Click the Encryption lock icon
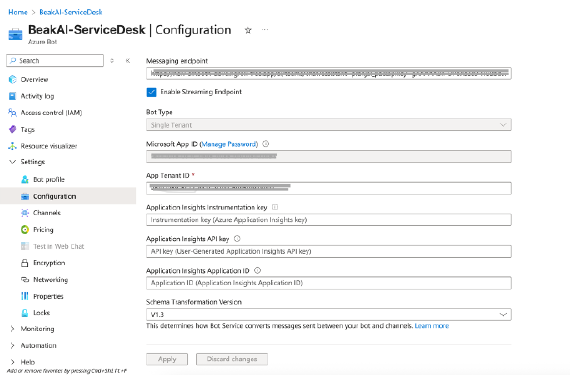This screenshot has height=377, width=570. pos(25,263)
